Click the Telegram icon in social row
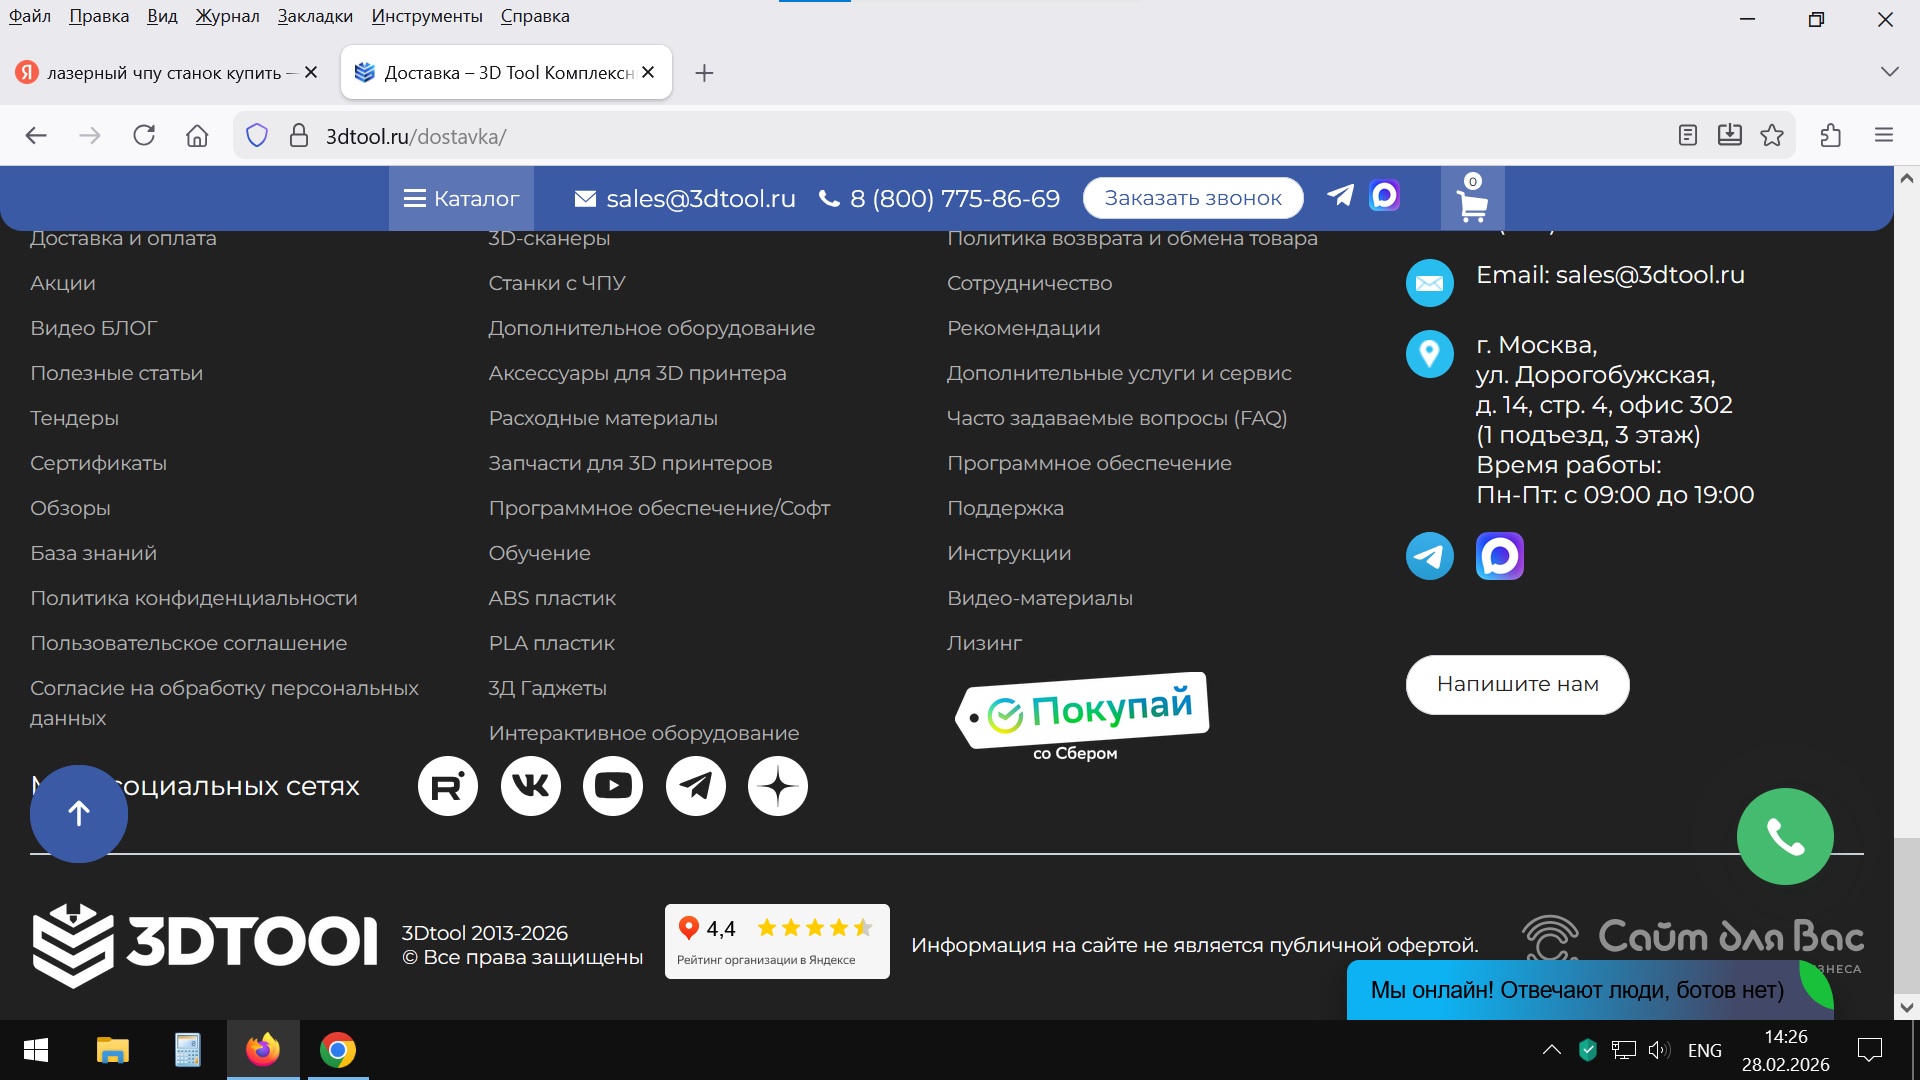Image resolution: width=1920 pixels, height=1080 pixels. coord(696,786)
